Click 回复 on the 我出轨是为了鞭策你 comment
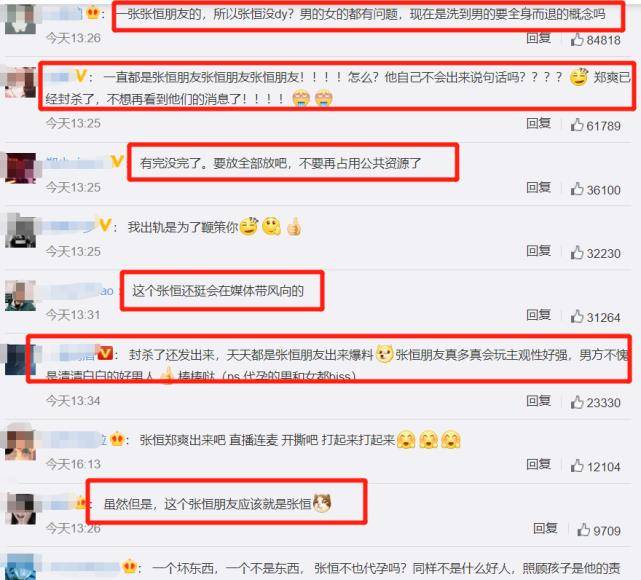The width and height of the screenshot is (641, 580). pos(538,251)
